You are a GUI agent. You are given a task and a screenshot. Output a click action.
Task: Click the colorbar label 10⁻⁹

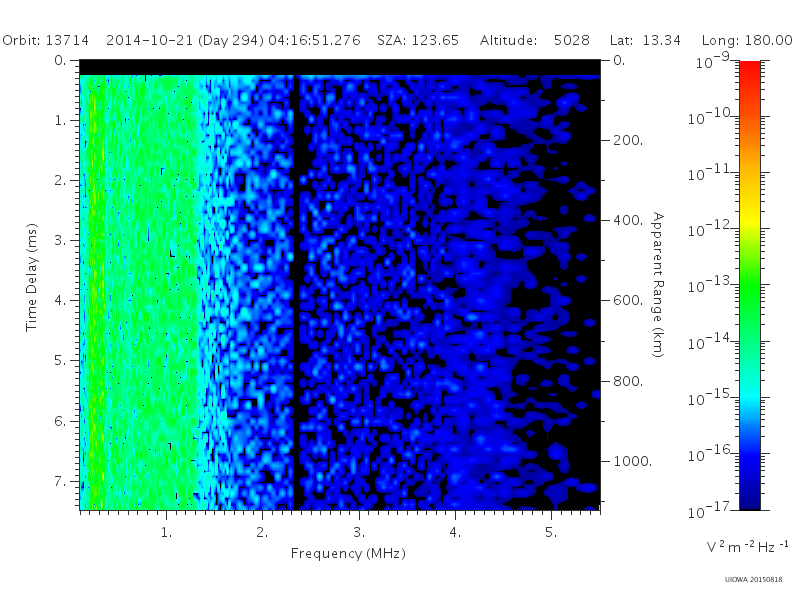(x=713, y=60)
